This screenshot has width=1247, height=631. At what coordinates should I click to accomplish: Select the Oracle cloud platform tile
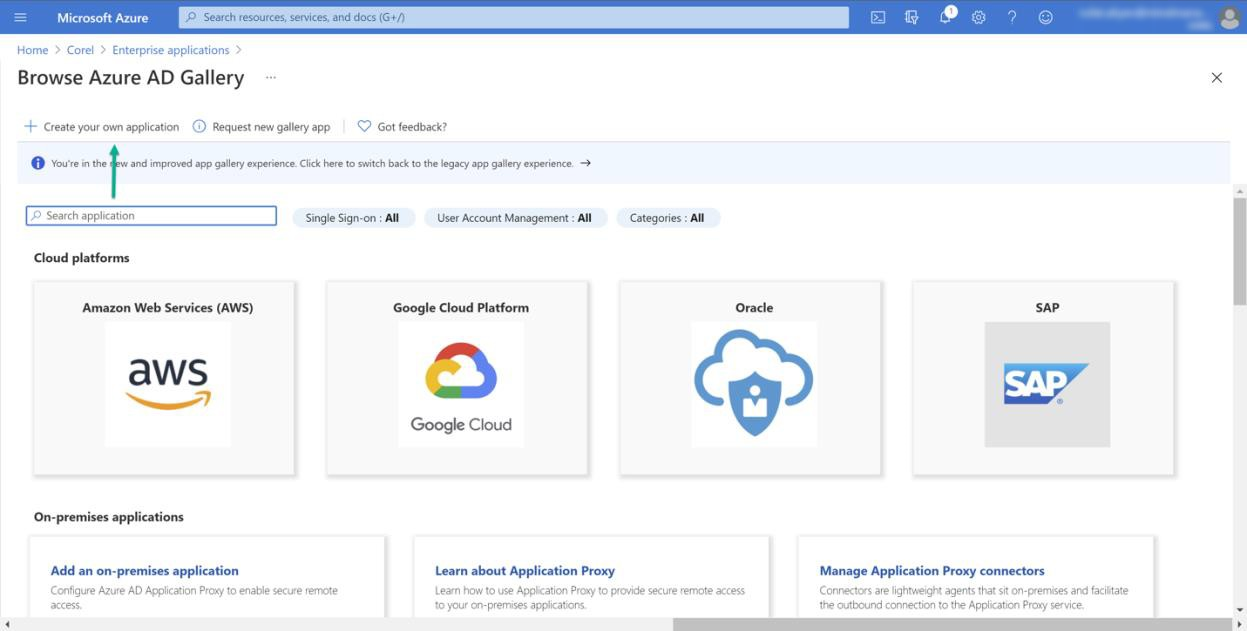(750, 378)
